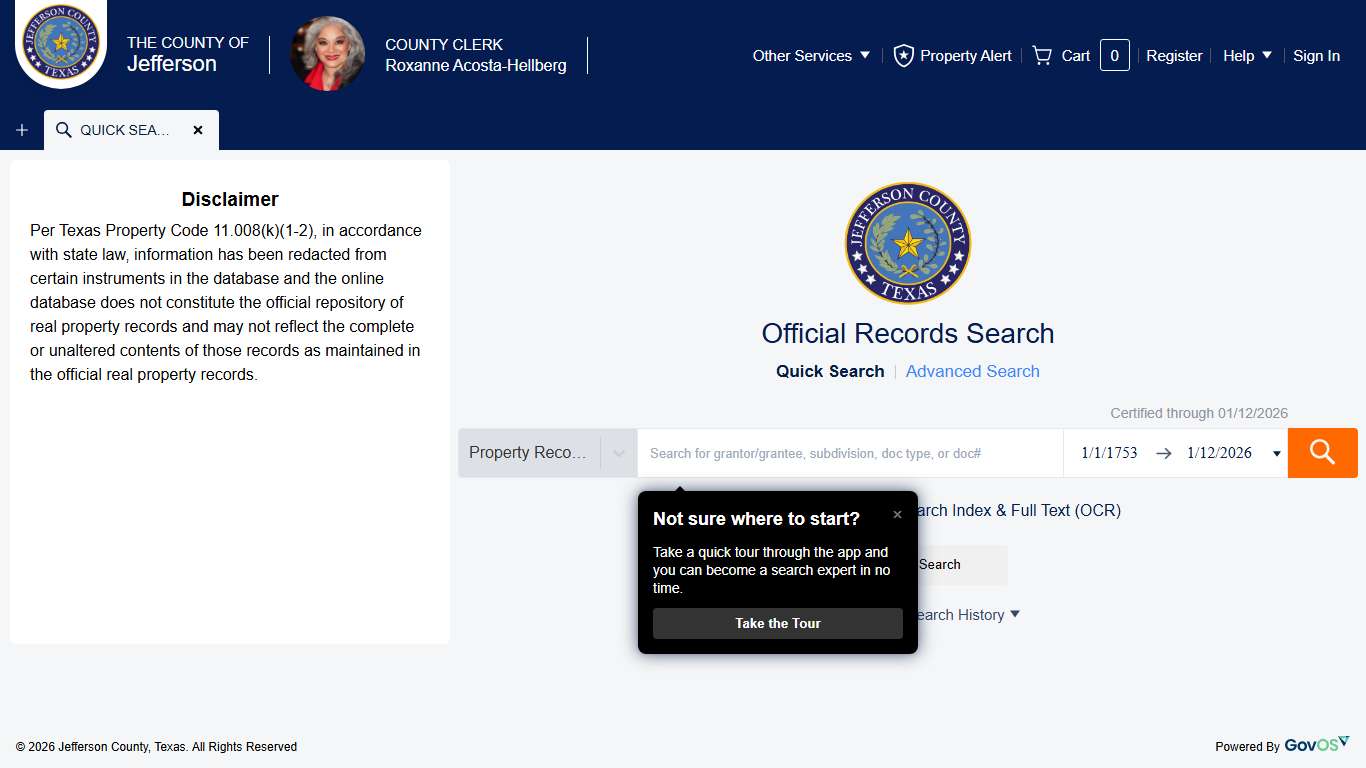Open the date range preset dropdown arrow

[1276, 454]
